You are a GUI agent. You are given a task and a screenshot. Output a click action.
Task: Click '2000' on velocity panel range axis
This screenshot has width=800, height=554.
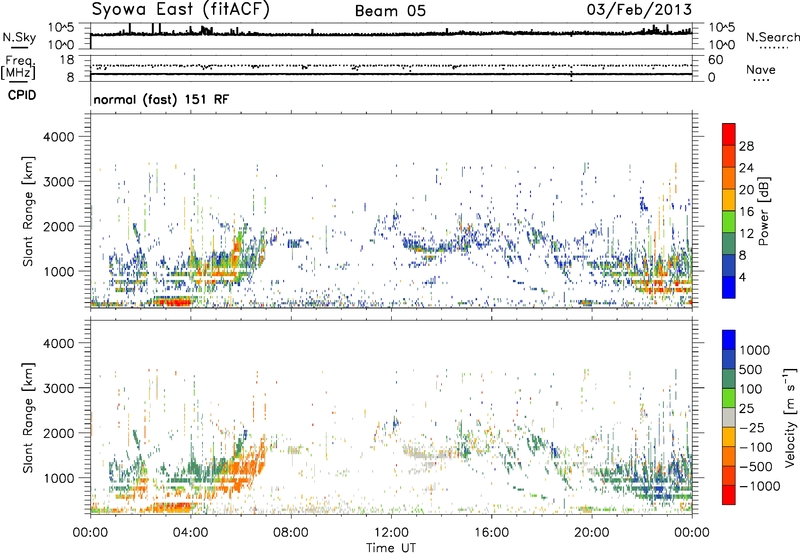pyautogui.click(x=59, y=433)
